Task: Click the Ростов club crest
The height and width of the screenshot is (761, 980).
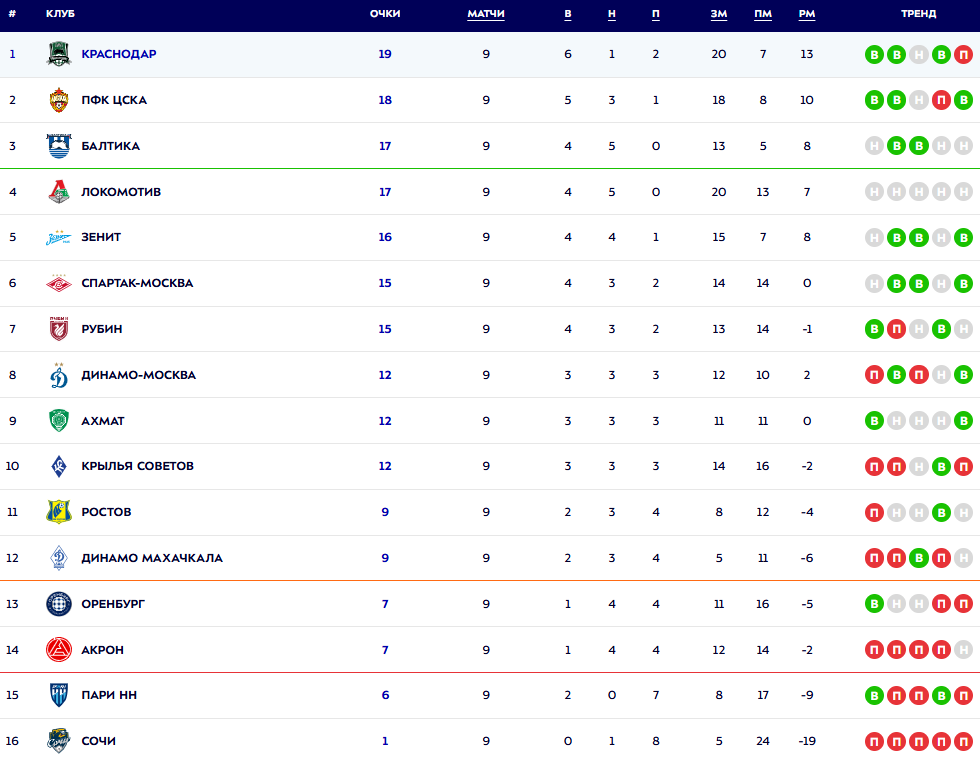Action: (x=59, y=512)
